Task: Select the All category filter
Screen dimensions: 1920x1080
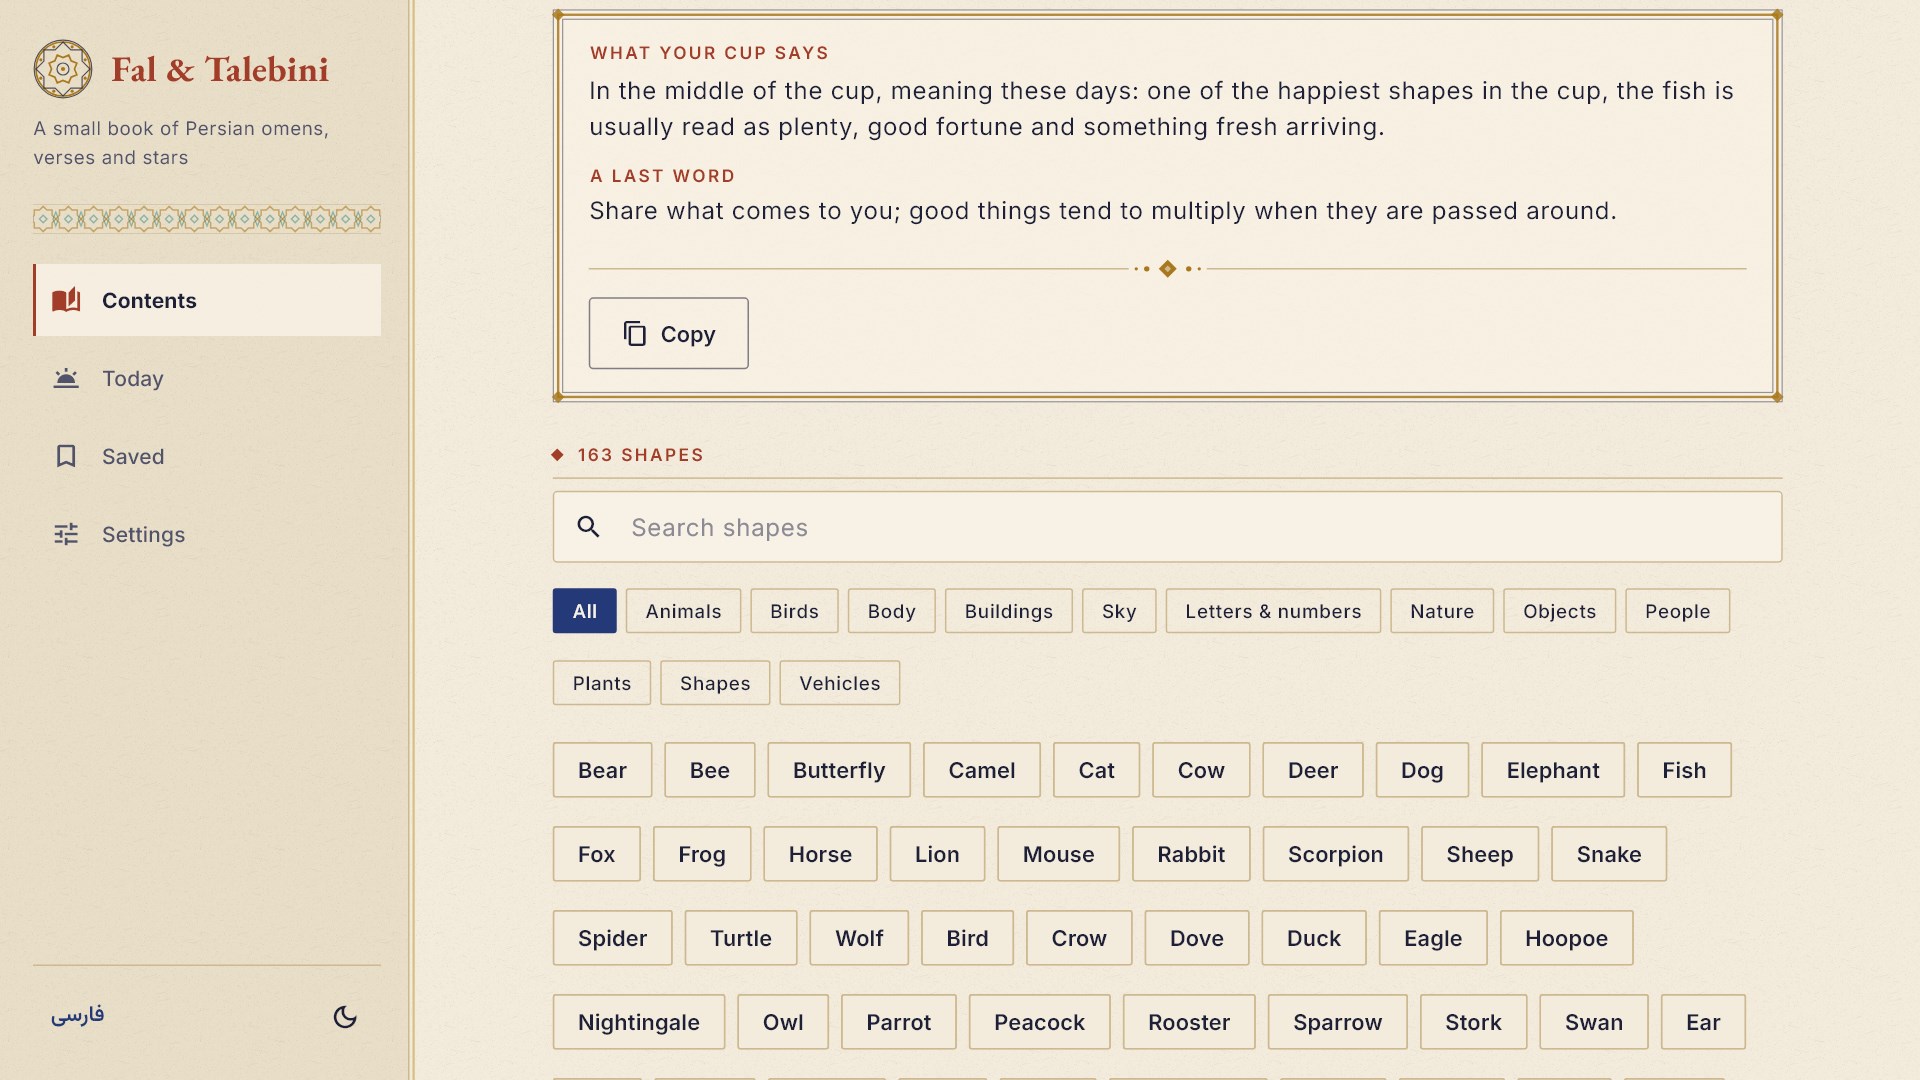Action: pyautogui.click(x=585, y=611)
